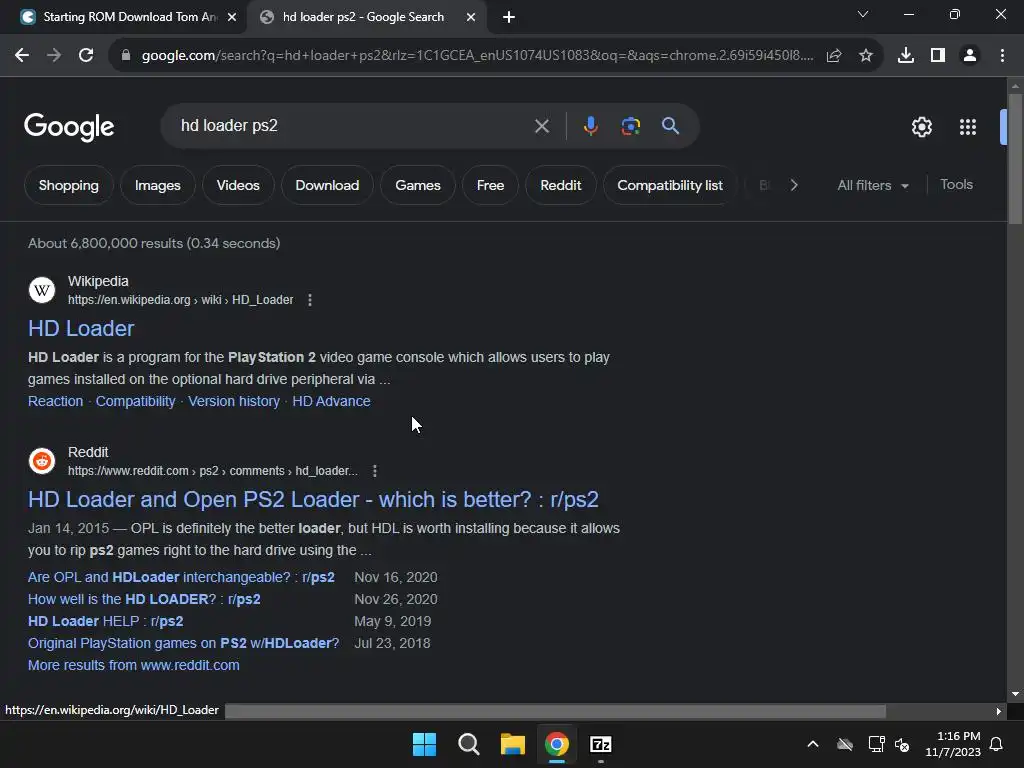The image size is (1024, 768).
Task: Expand the All filters dropdown
Action: coord(872,185)
